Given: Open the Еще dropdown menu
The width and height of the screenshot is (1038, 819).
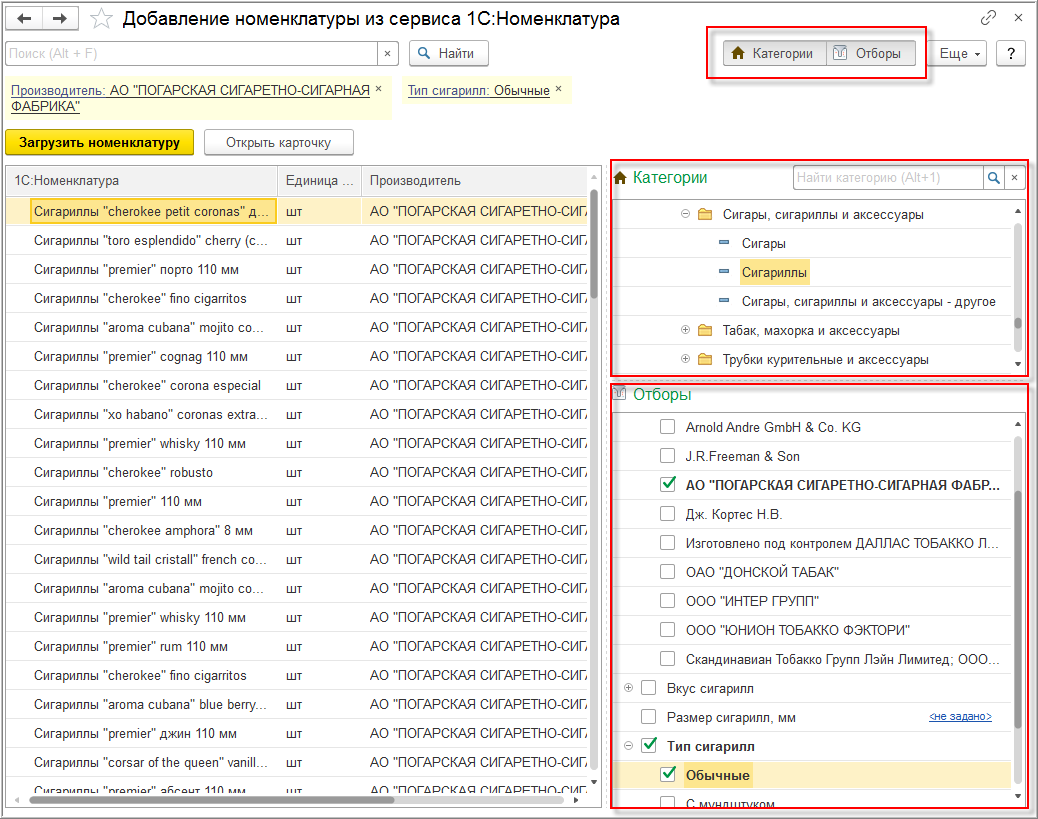Looking at the screenshot, I should [x=961, y=54].
